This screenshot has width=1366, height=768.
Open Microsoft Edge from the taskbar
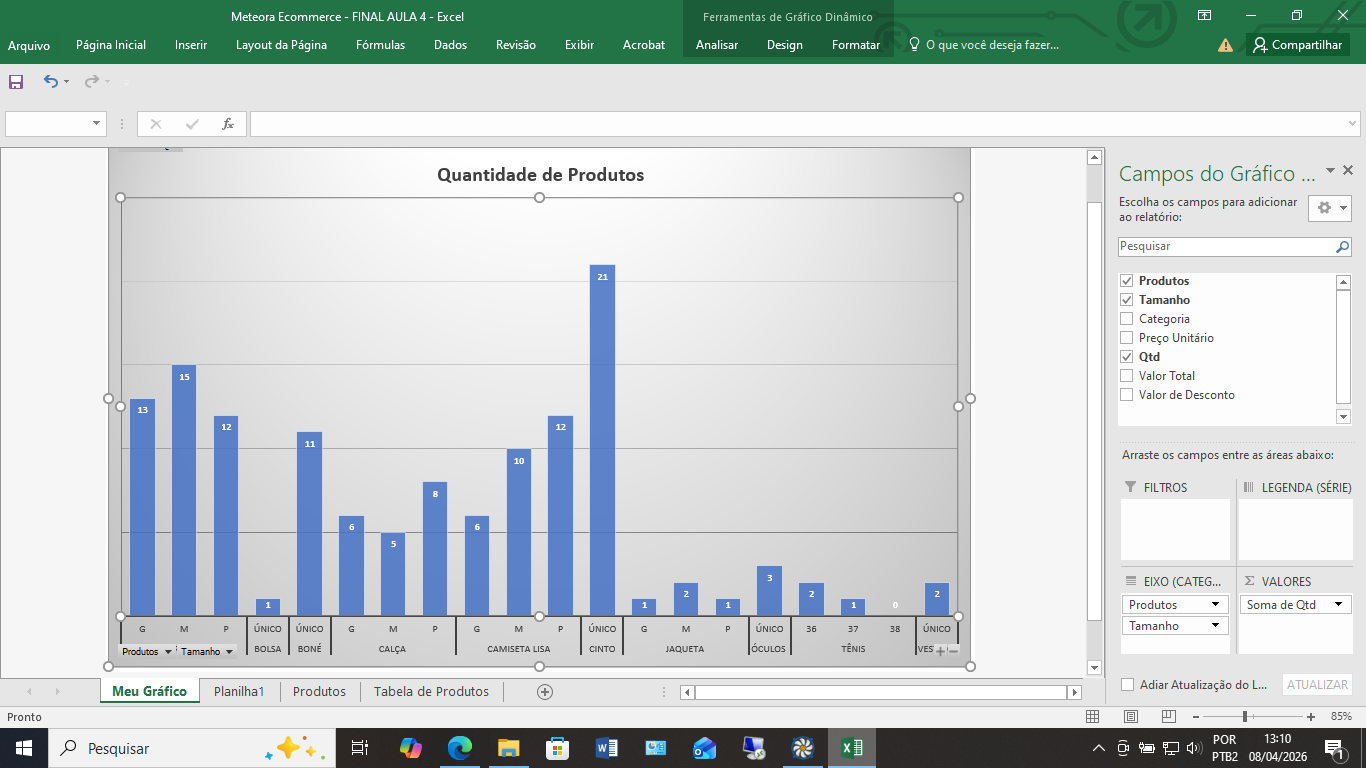pos(460,748)
